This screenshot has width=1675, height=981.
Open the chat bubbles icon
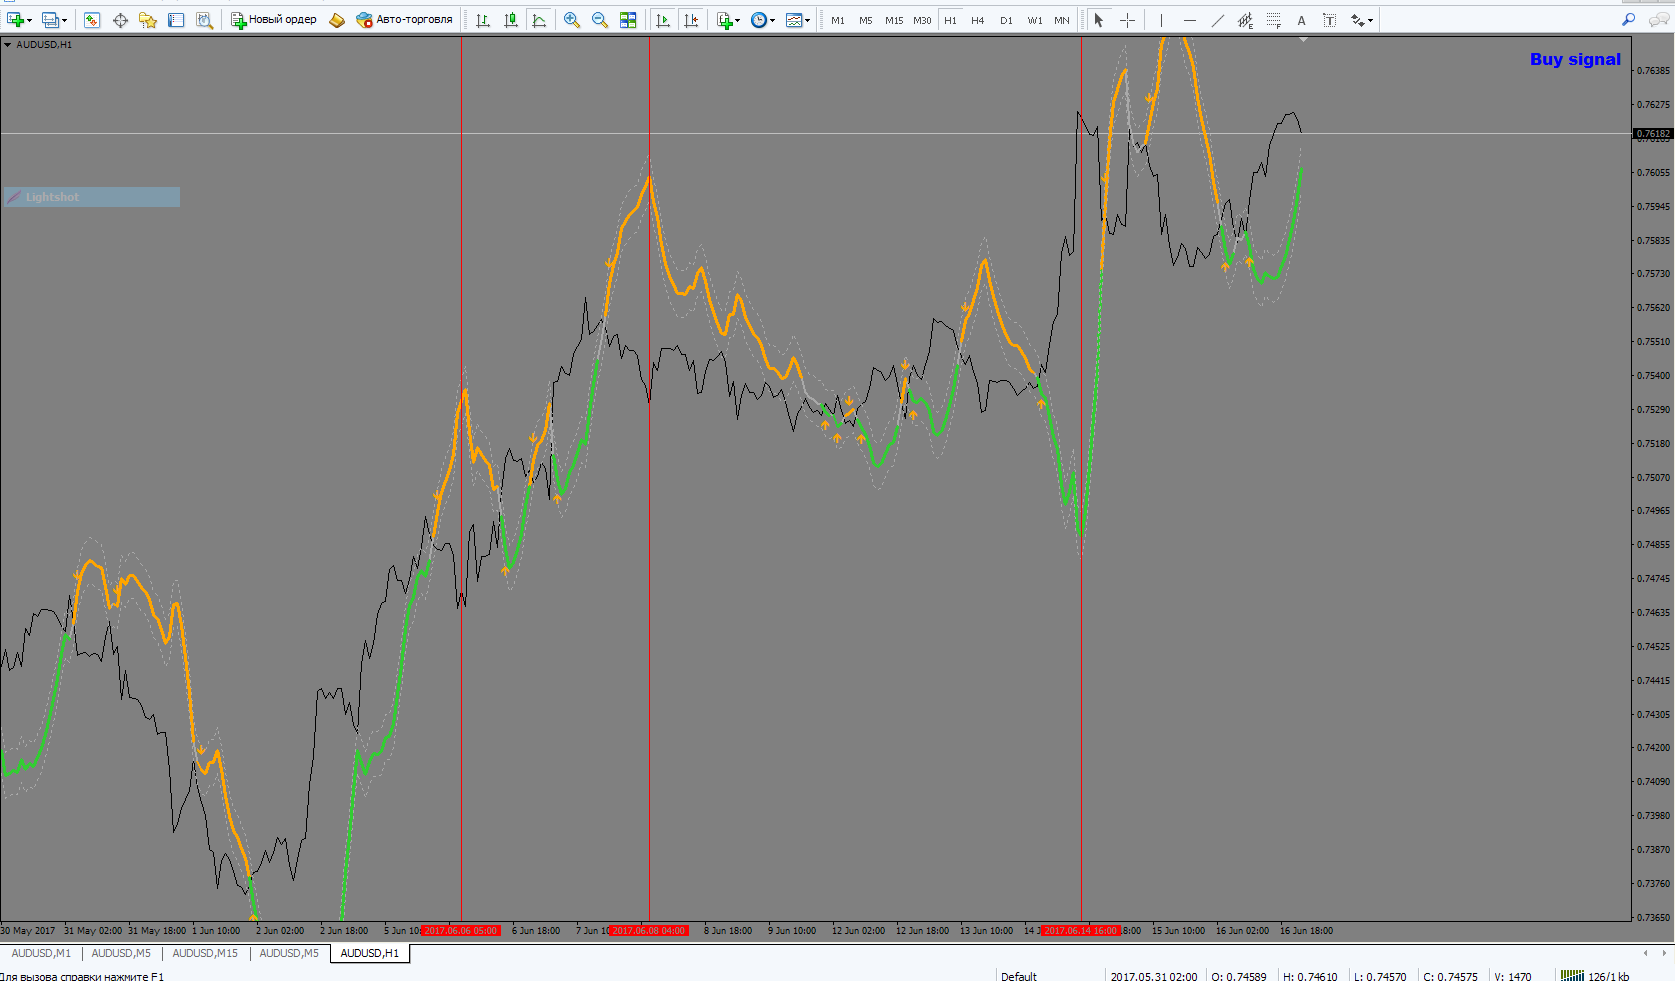click(x=1658, y=20)
